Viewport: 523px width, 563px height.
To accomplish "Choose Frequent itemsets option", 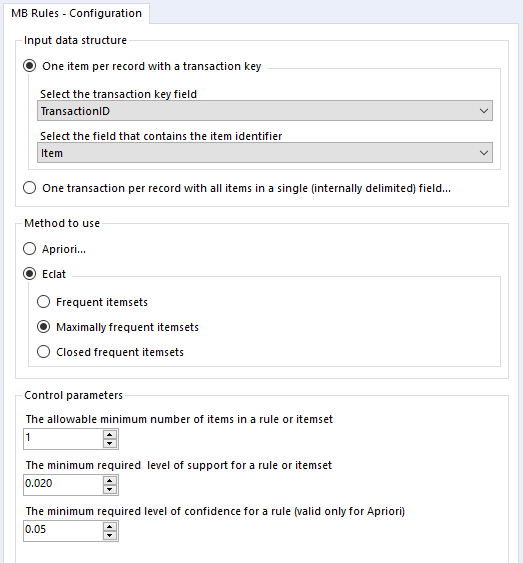I will (43, 302).
